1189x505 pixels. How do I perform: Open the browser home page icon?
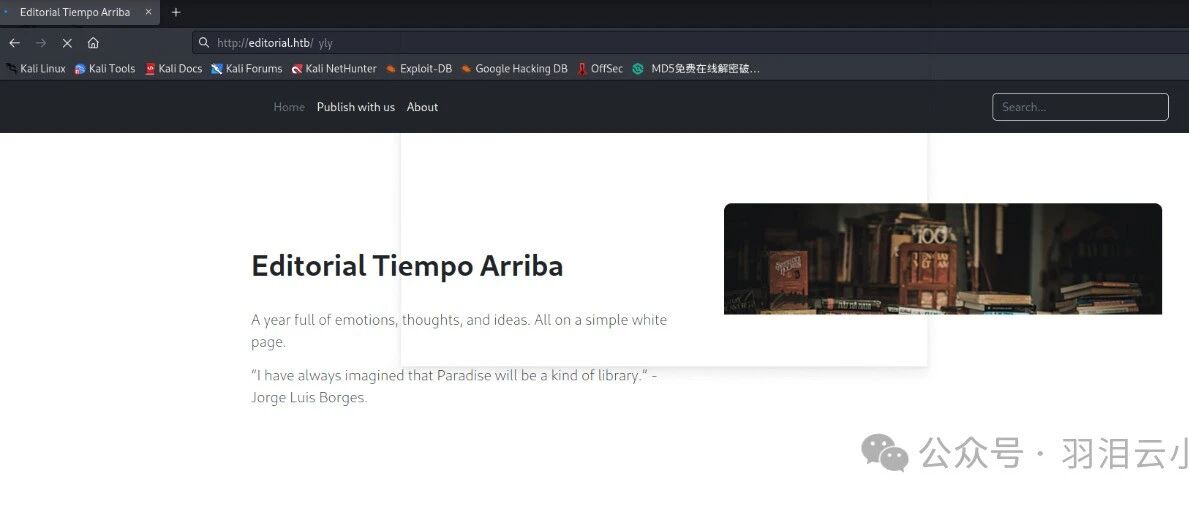(93, 43)
